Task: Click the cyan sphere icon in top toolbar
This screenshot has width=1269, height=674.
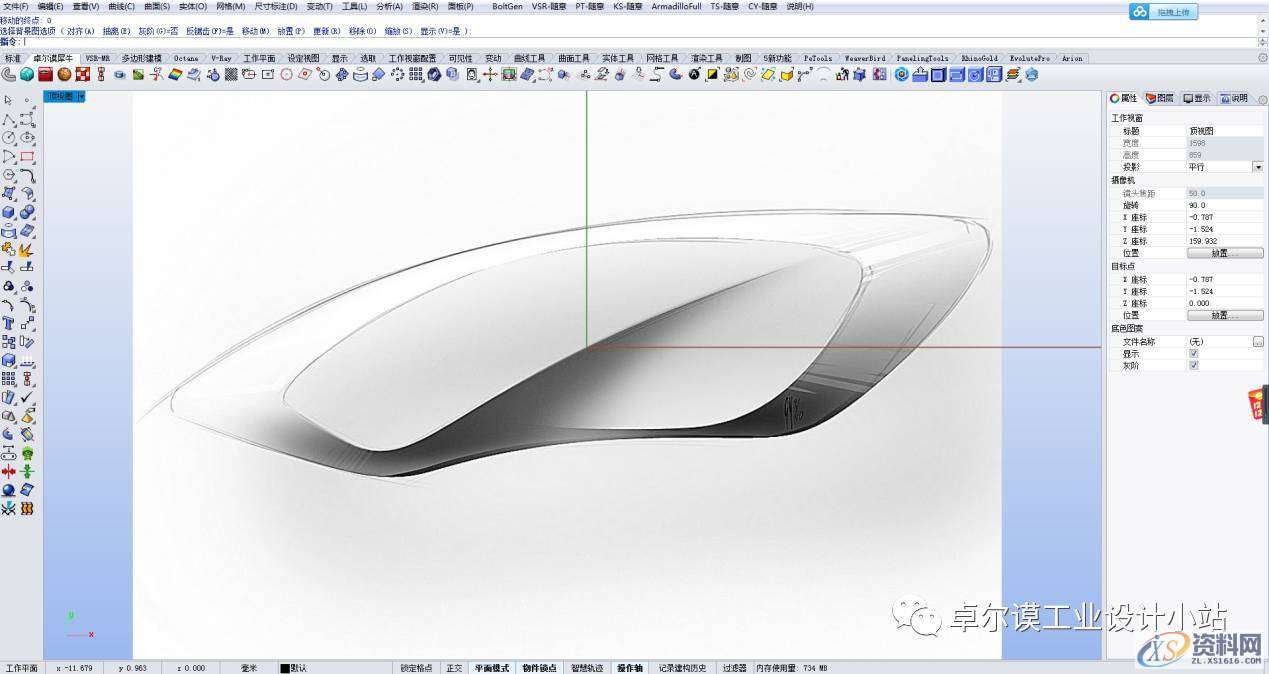Action: 27,74
